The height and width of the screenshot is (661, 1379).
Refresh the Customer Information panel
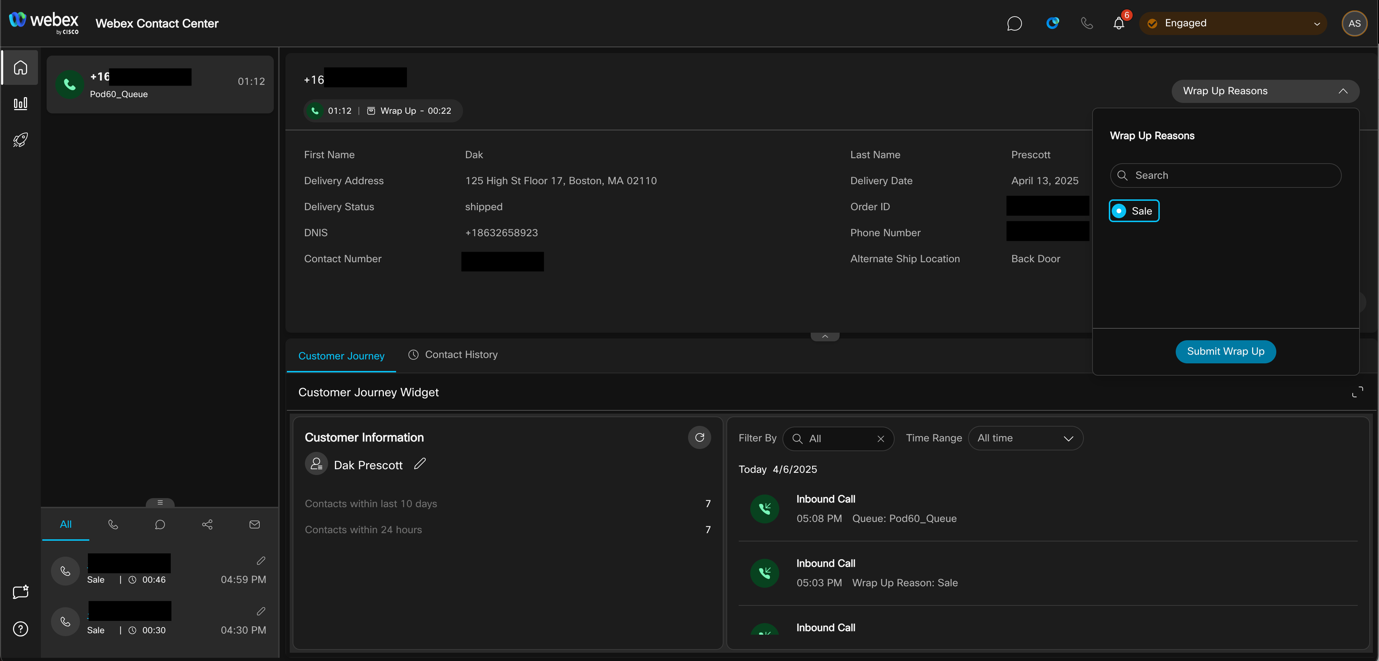699,438
